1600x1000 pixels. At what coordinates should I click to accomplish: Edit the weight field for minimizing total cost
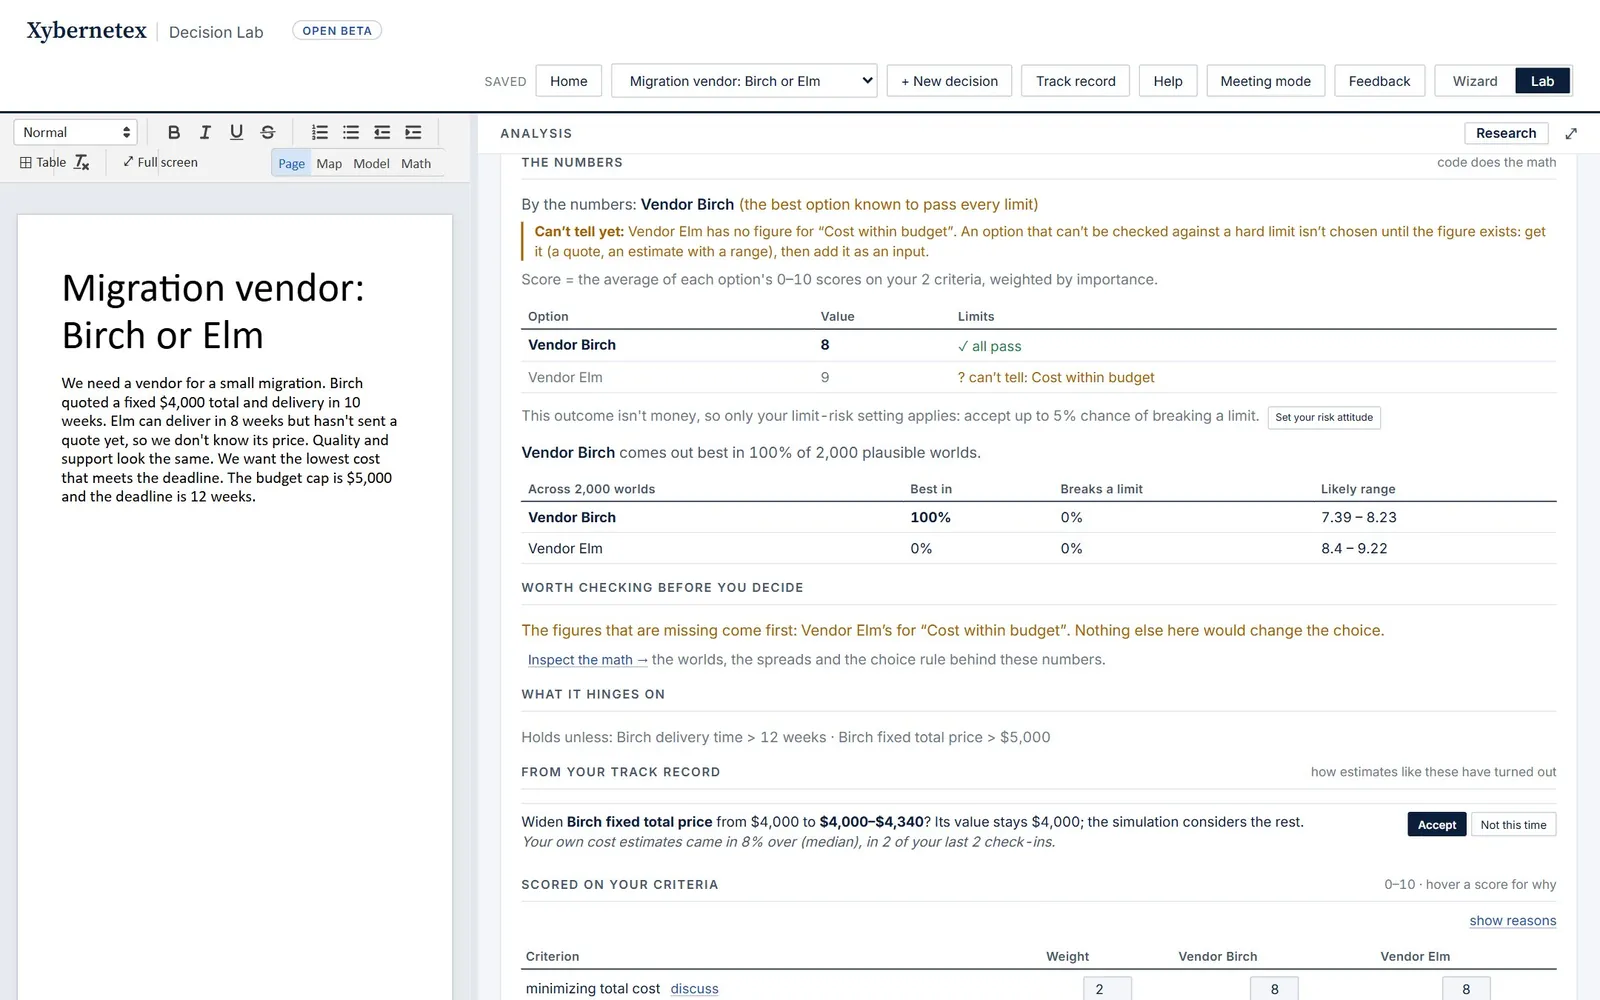point(1107,989)
